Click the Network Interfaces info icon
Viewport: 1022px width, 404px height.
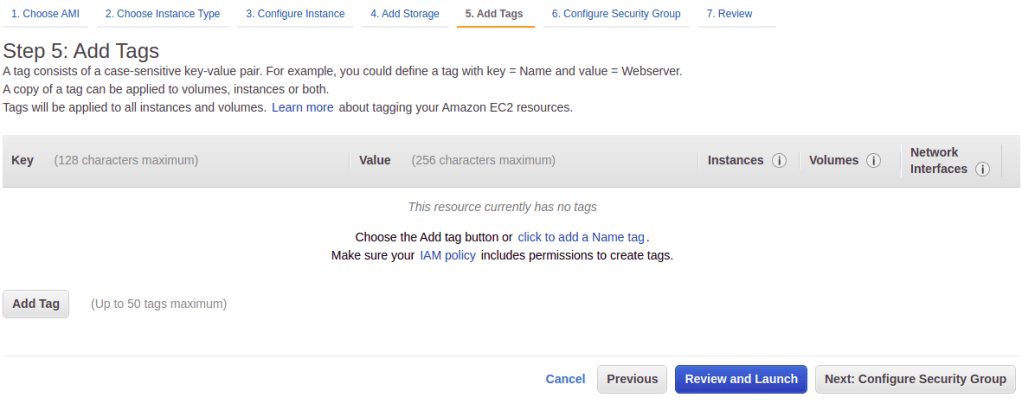pyautogui.click(x=982, y=169)
